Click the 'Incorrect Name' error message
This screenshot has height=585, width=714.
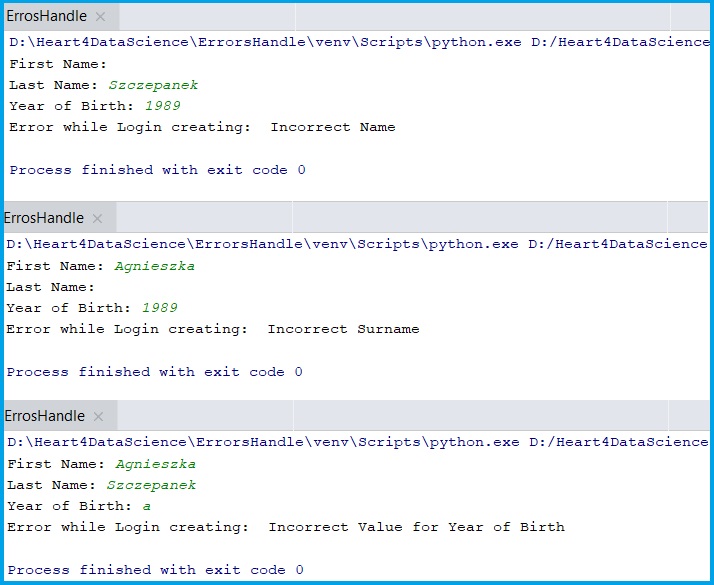coord(332,127)
